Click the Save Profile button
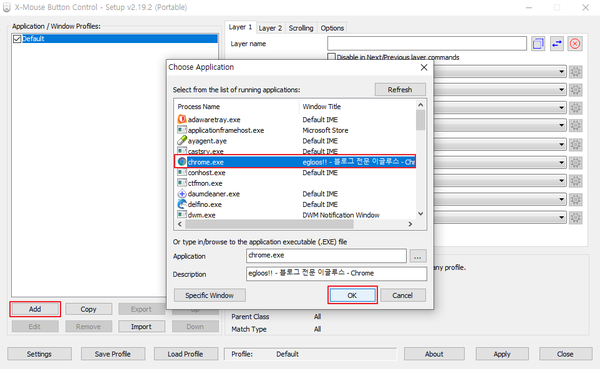The image size is (600, 369). 112,354
